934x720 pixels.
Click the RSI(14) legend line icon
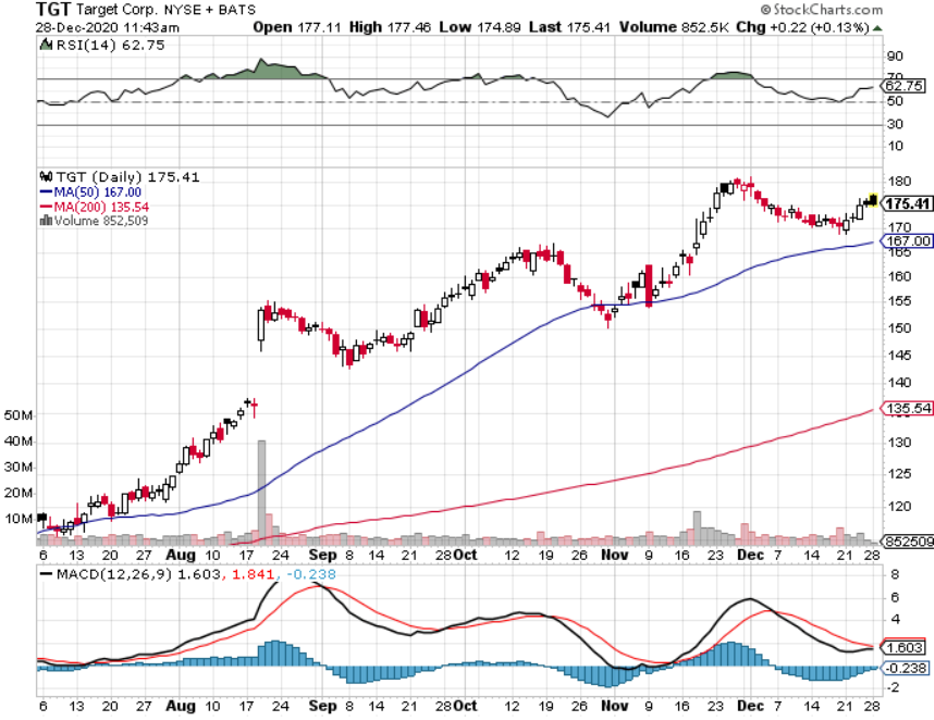pyautogui.click(x=44, y=45)
